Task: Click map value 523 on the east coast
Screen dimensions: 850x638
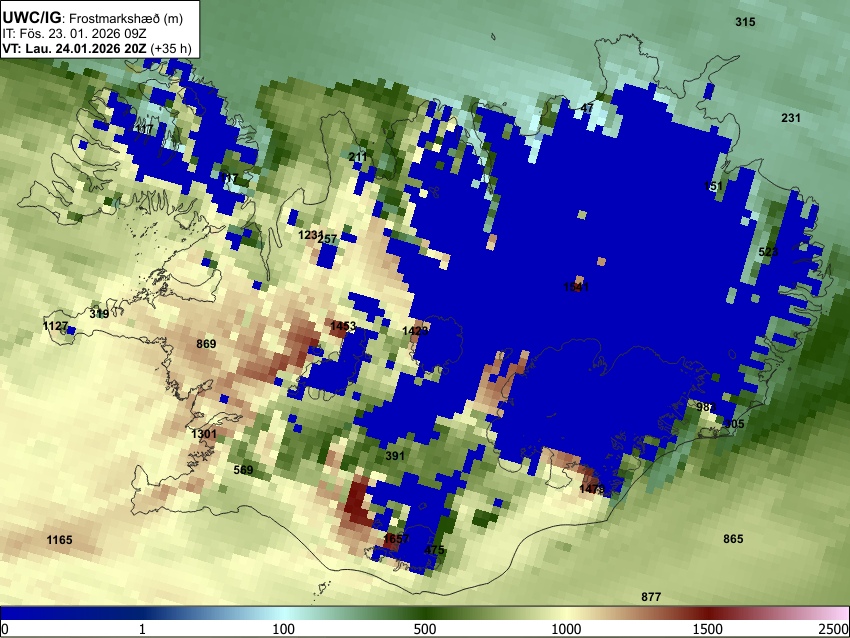Action: coord(768,252)
